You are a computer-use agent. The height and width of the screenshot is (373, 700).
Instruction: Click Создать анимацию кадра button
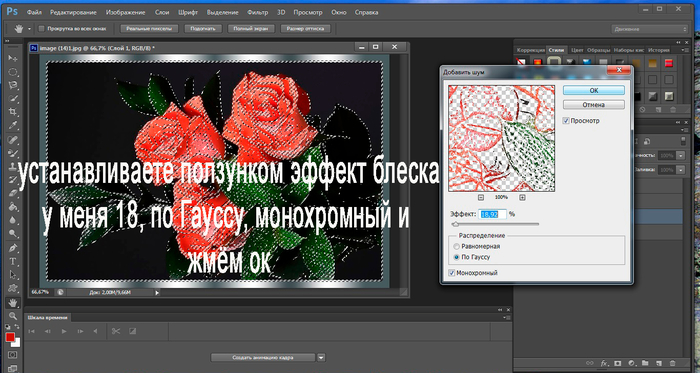(263, 357)
